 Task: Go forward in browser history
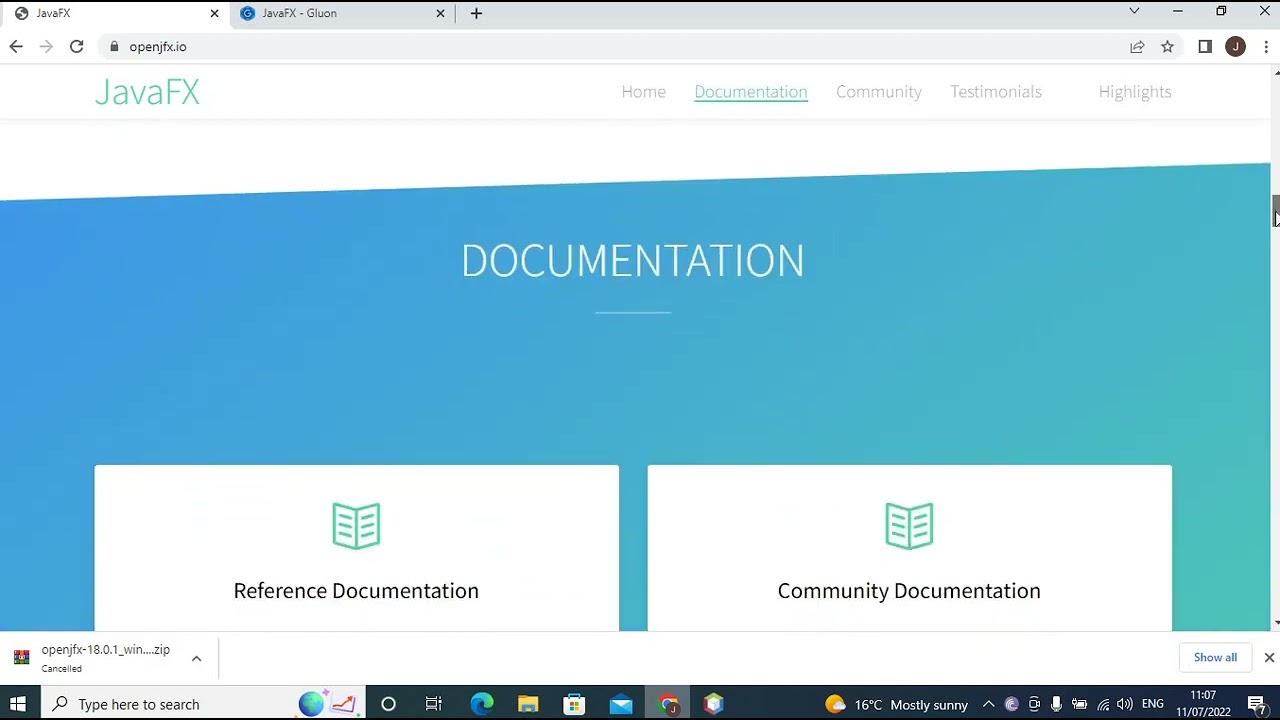coord(46,46)
